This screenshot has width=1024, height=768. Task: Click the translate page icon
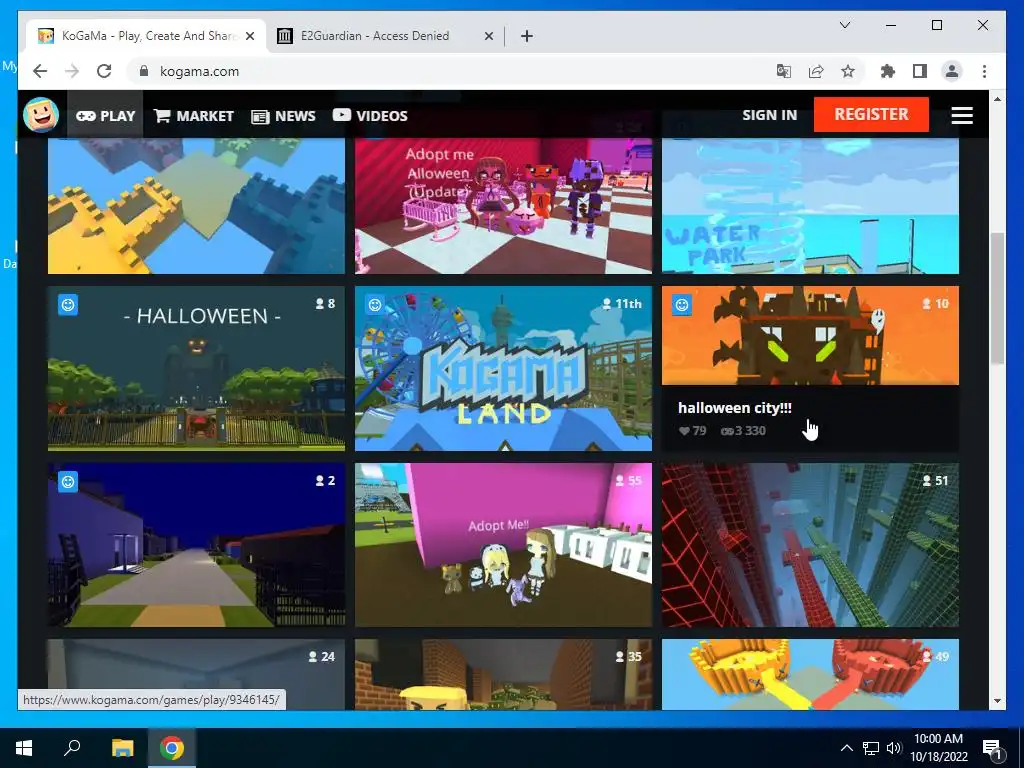pos(784,71)
